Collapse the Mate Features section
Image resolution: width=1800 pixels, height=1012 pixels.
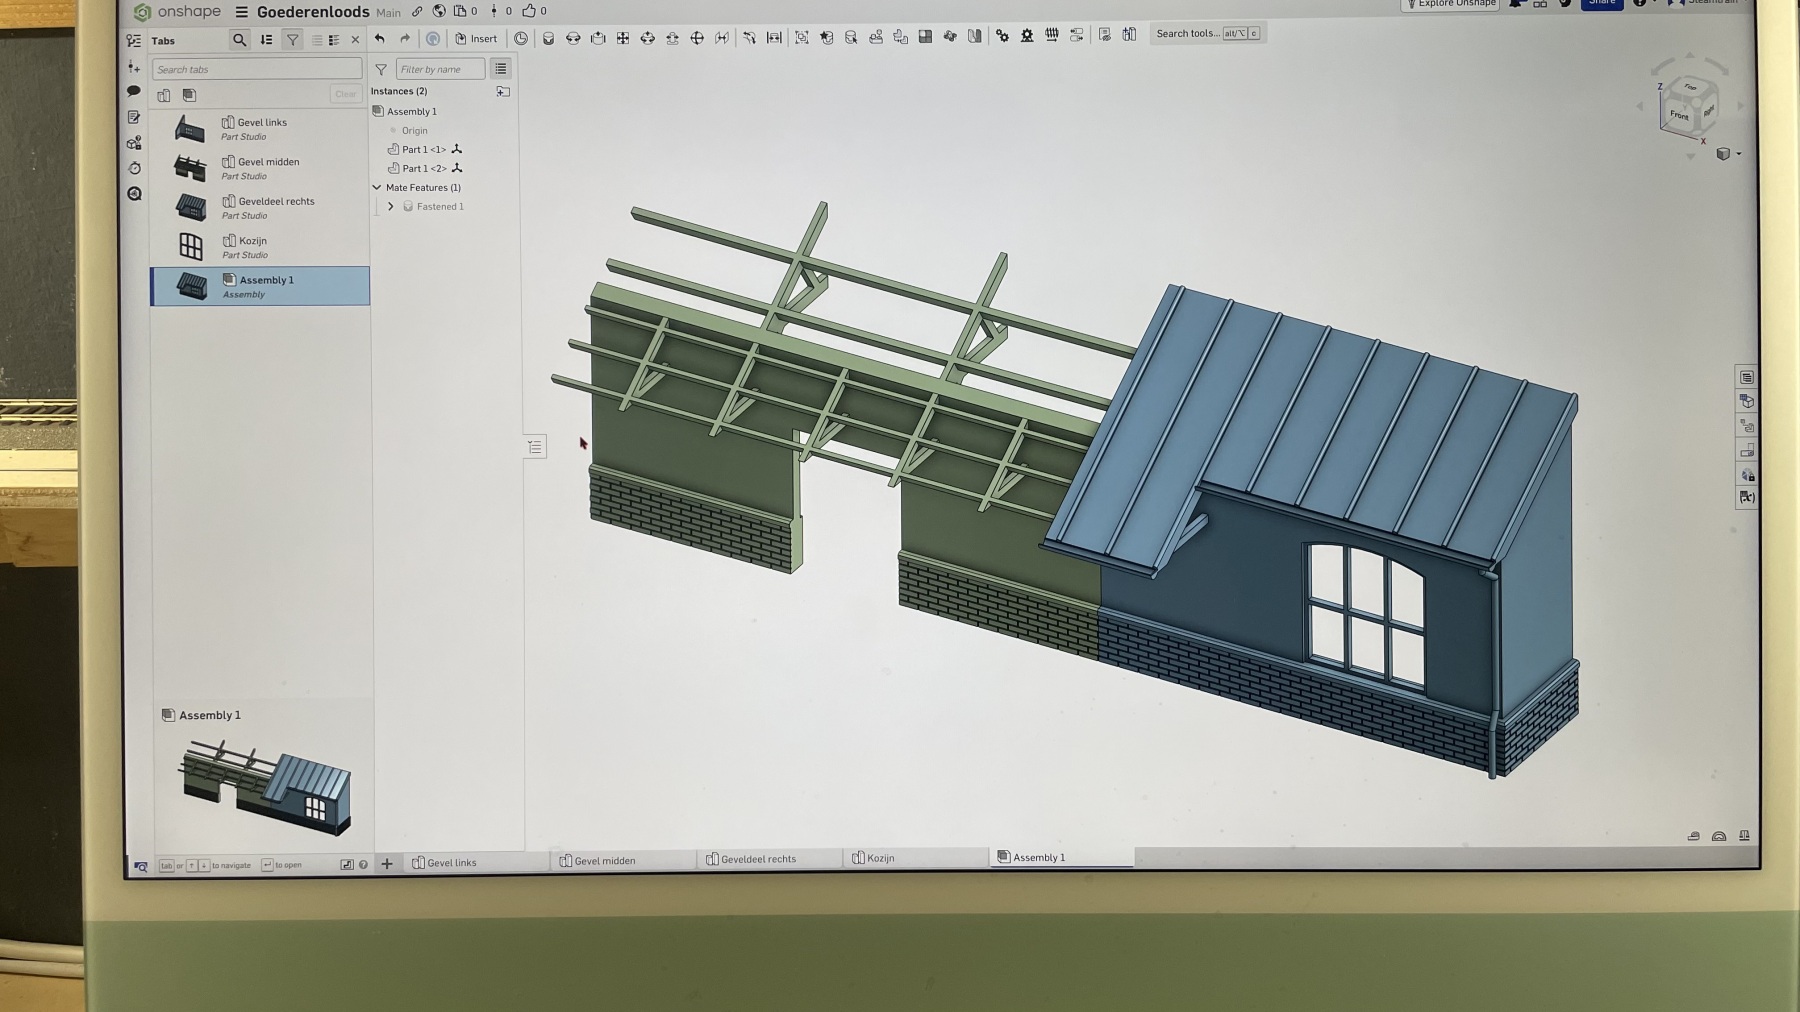point(377,188)
